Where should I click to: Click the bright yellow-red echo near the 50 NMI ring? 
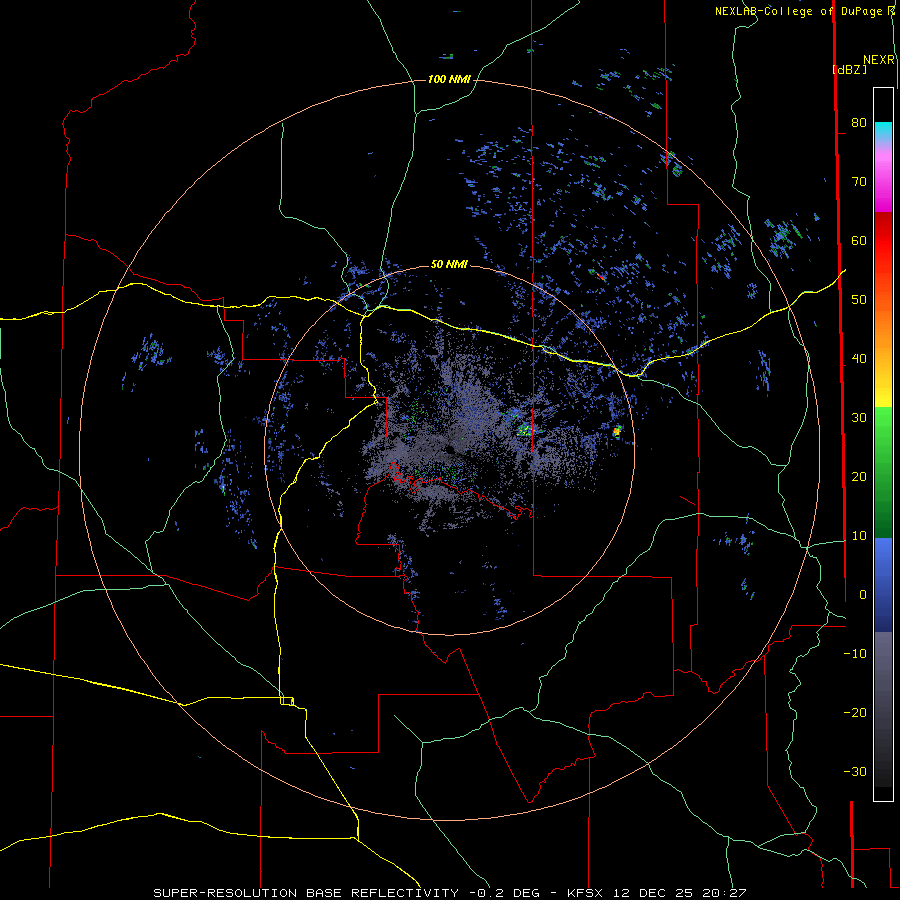click(x=616, y=430)
